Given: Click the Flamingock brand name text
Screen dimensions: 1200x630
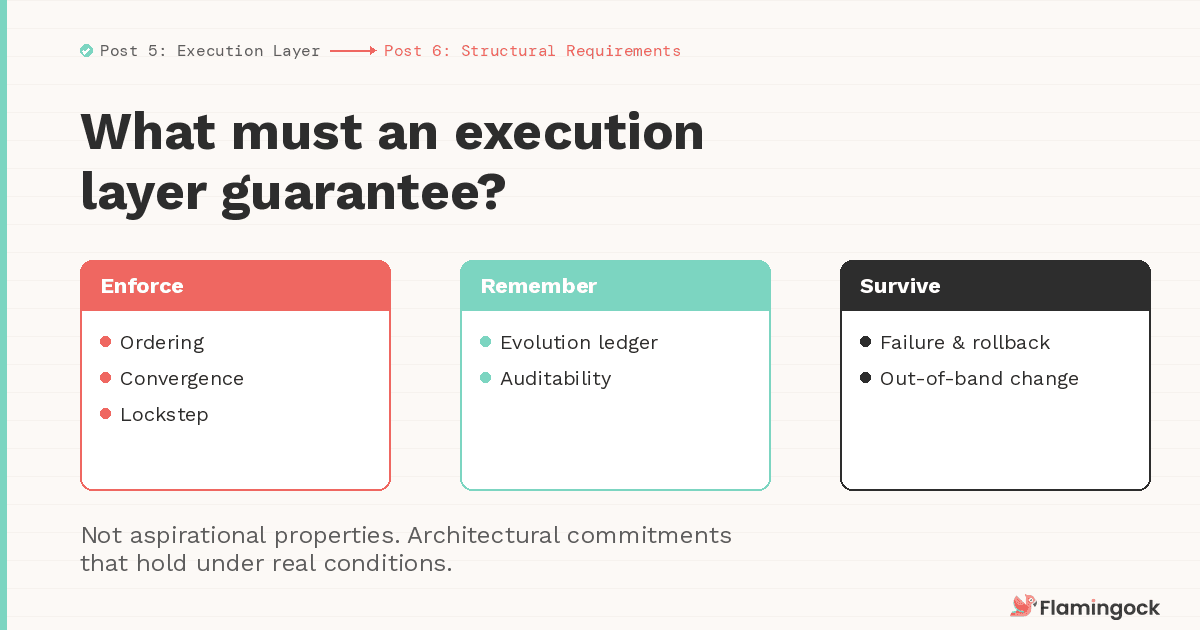Looking at the screenshot, I should pos(1100,607).
